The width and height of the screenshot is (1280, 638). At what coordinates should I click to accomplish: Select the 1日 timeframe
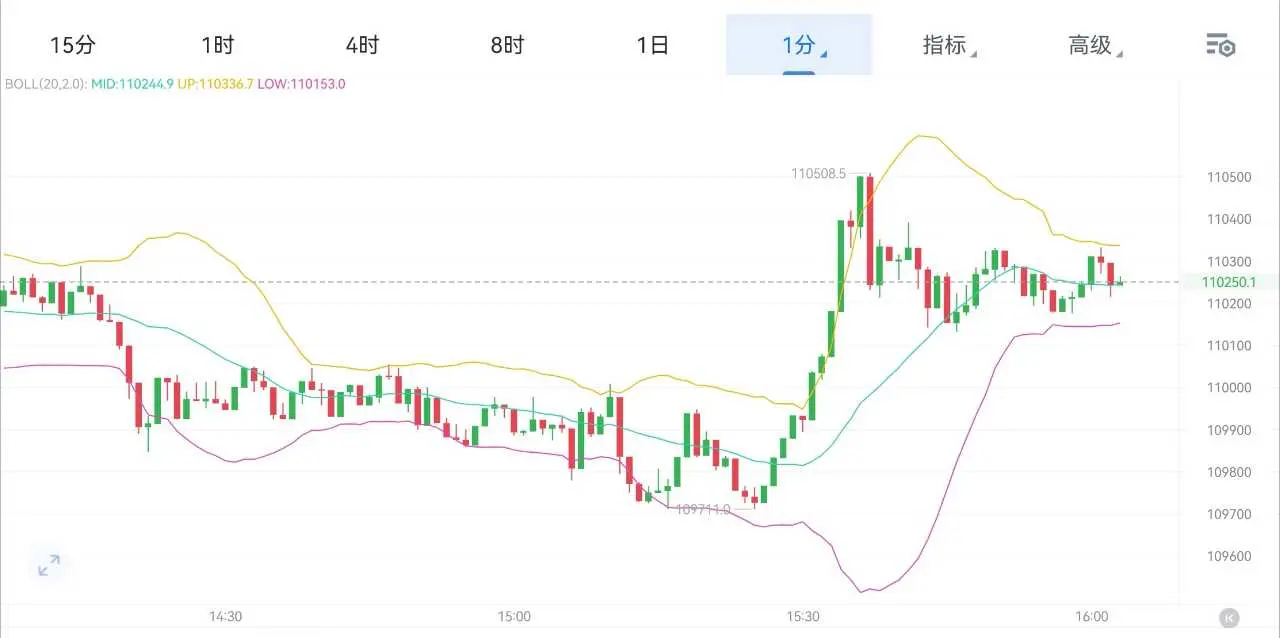click(652, 45)
